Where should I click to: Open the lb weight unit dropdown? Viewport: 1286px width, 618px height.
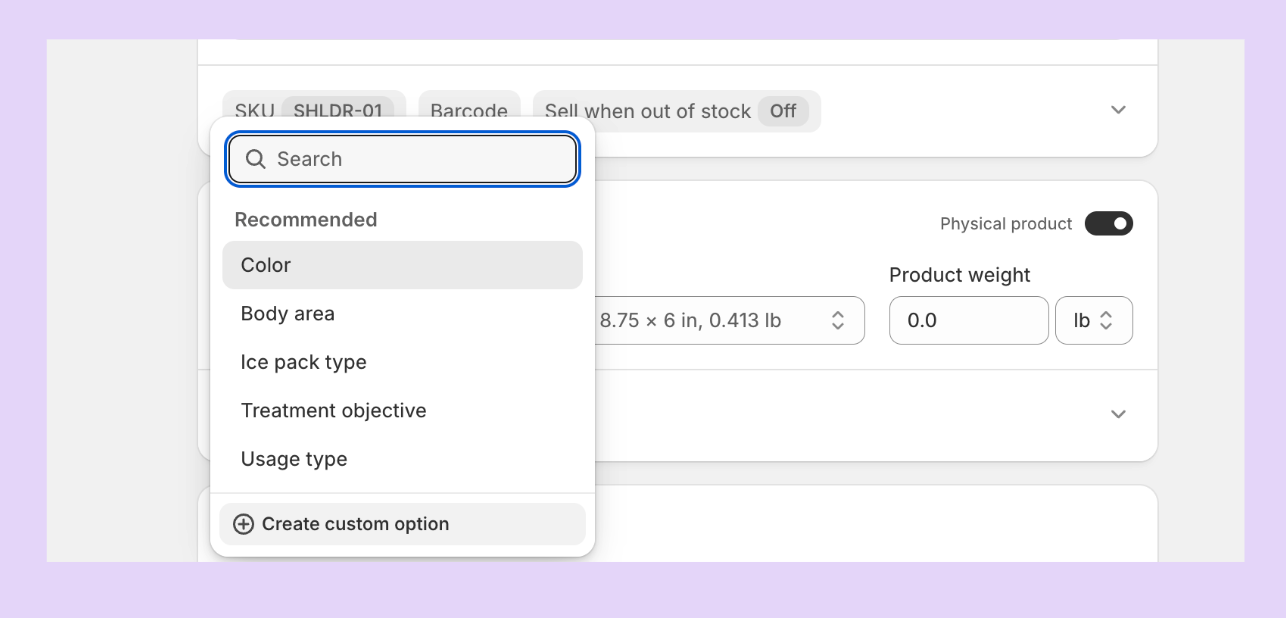(x=1093, y=321)
